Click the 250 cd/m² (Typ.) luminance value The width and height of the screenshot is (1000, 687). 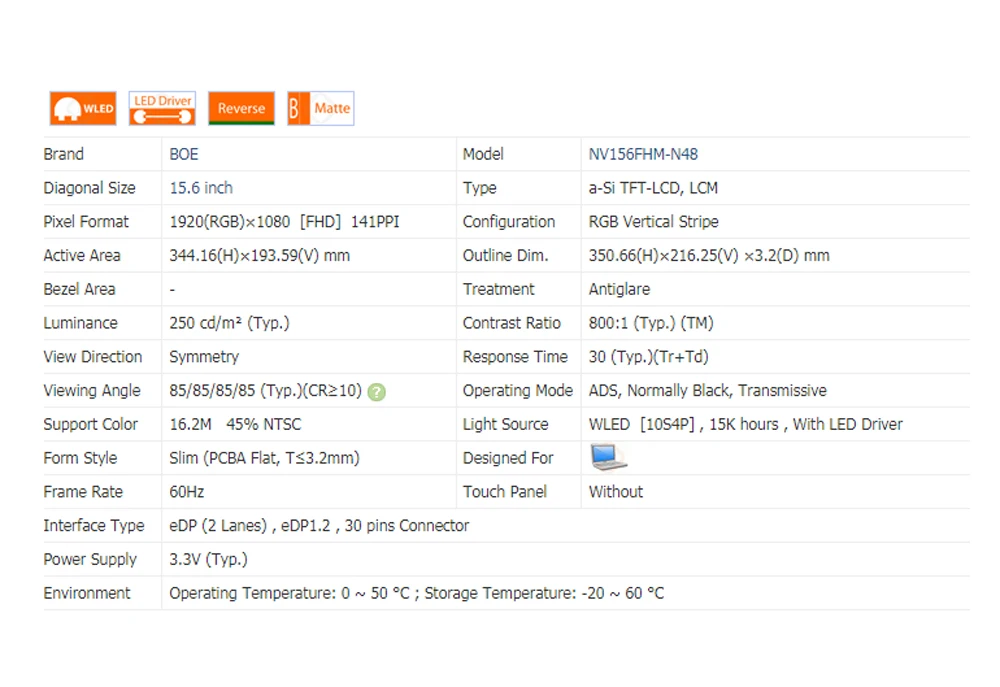(229, 323)
